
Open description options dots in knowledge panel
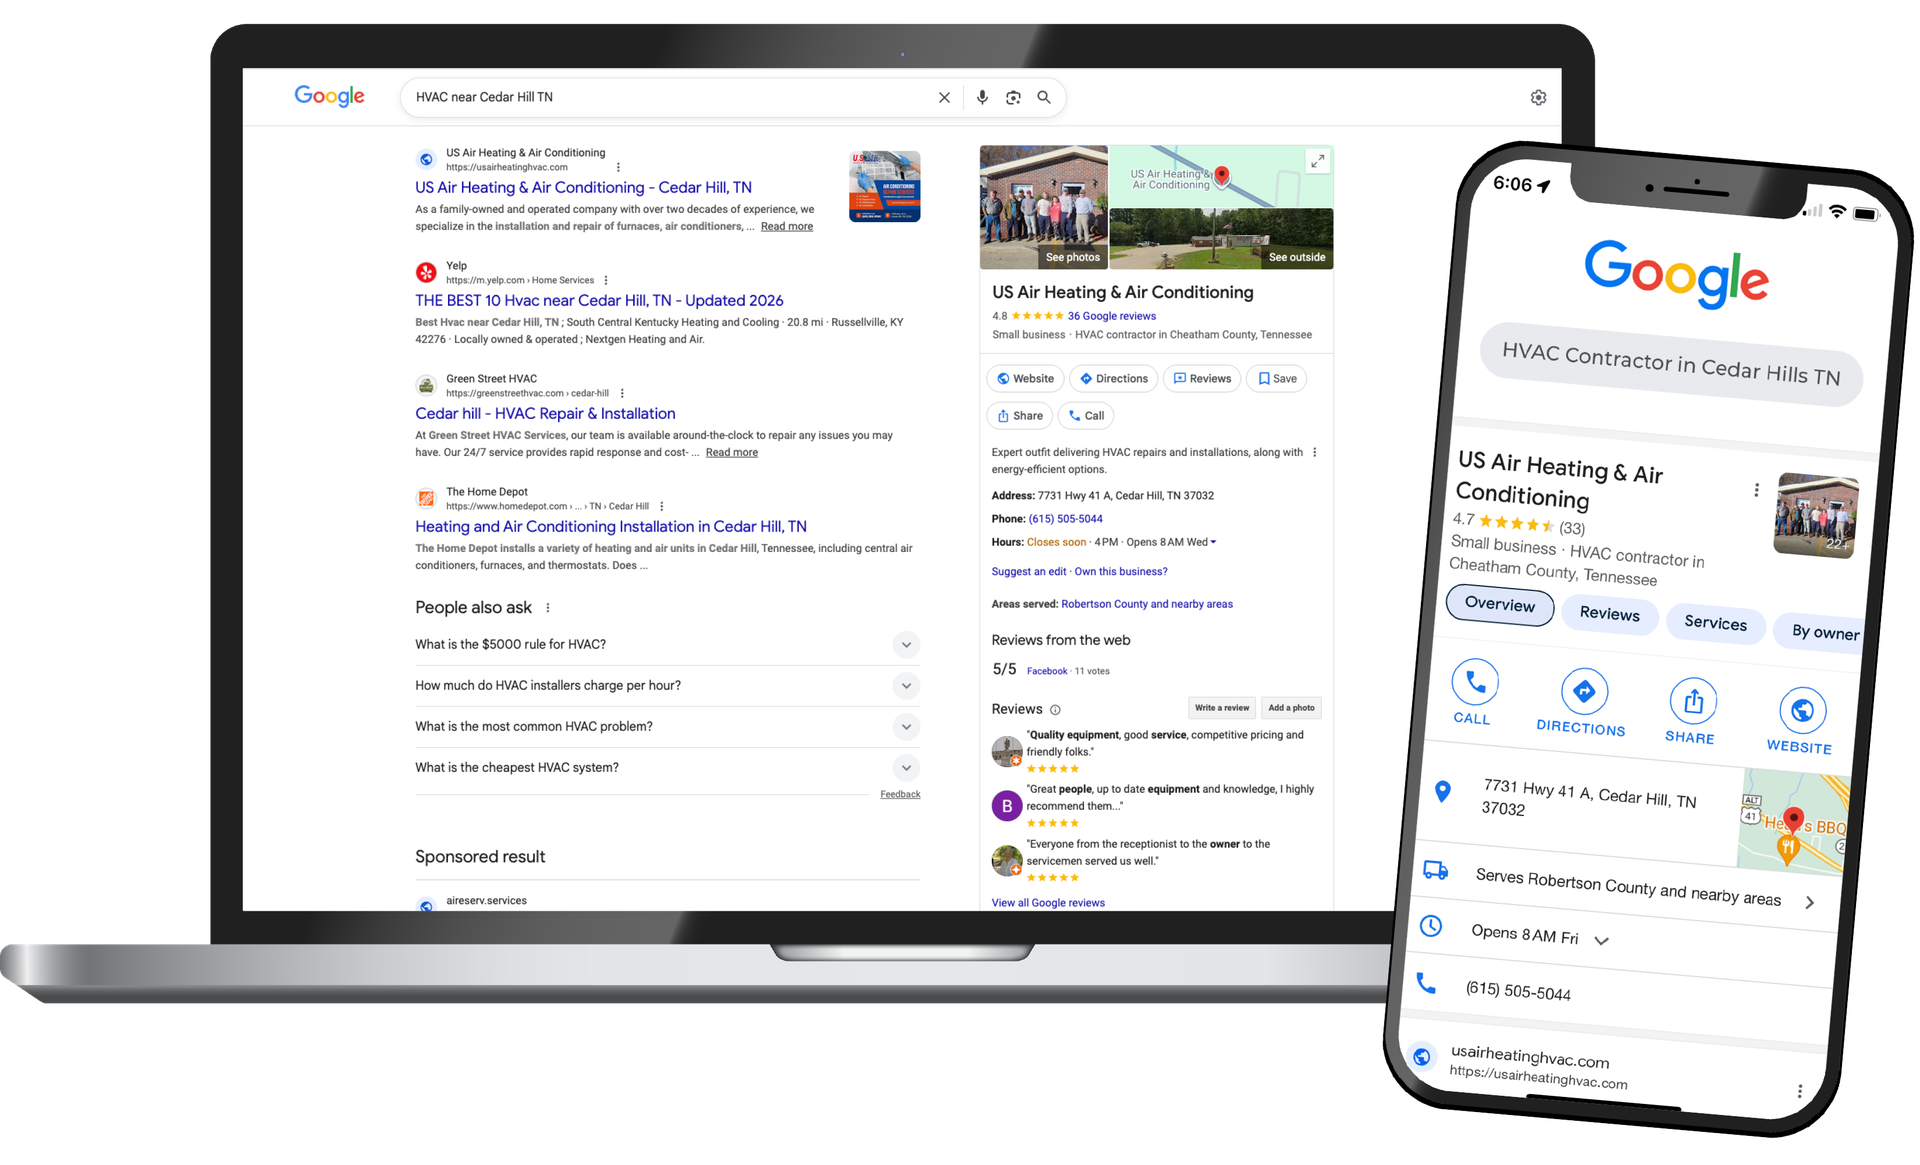pyautogui.click(x=1314, y=453)
